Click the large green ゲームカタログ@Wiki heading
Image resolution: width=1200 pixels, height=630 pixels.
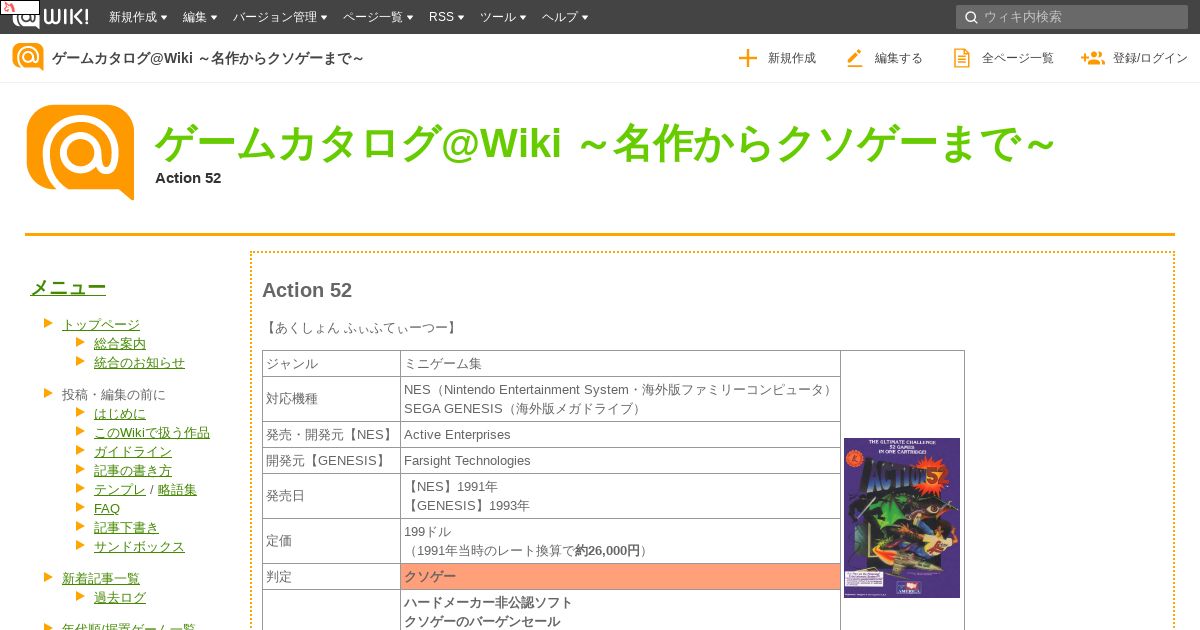(x=605, y=145)
